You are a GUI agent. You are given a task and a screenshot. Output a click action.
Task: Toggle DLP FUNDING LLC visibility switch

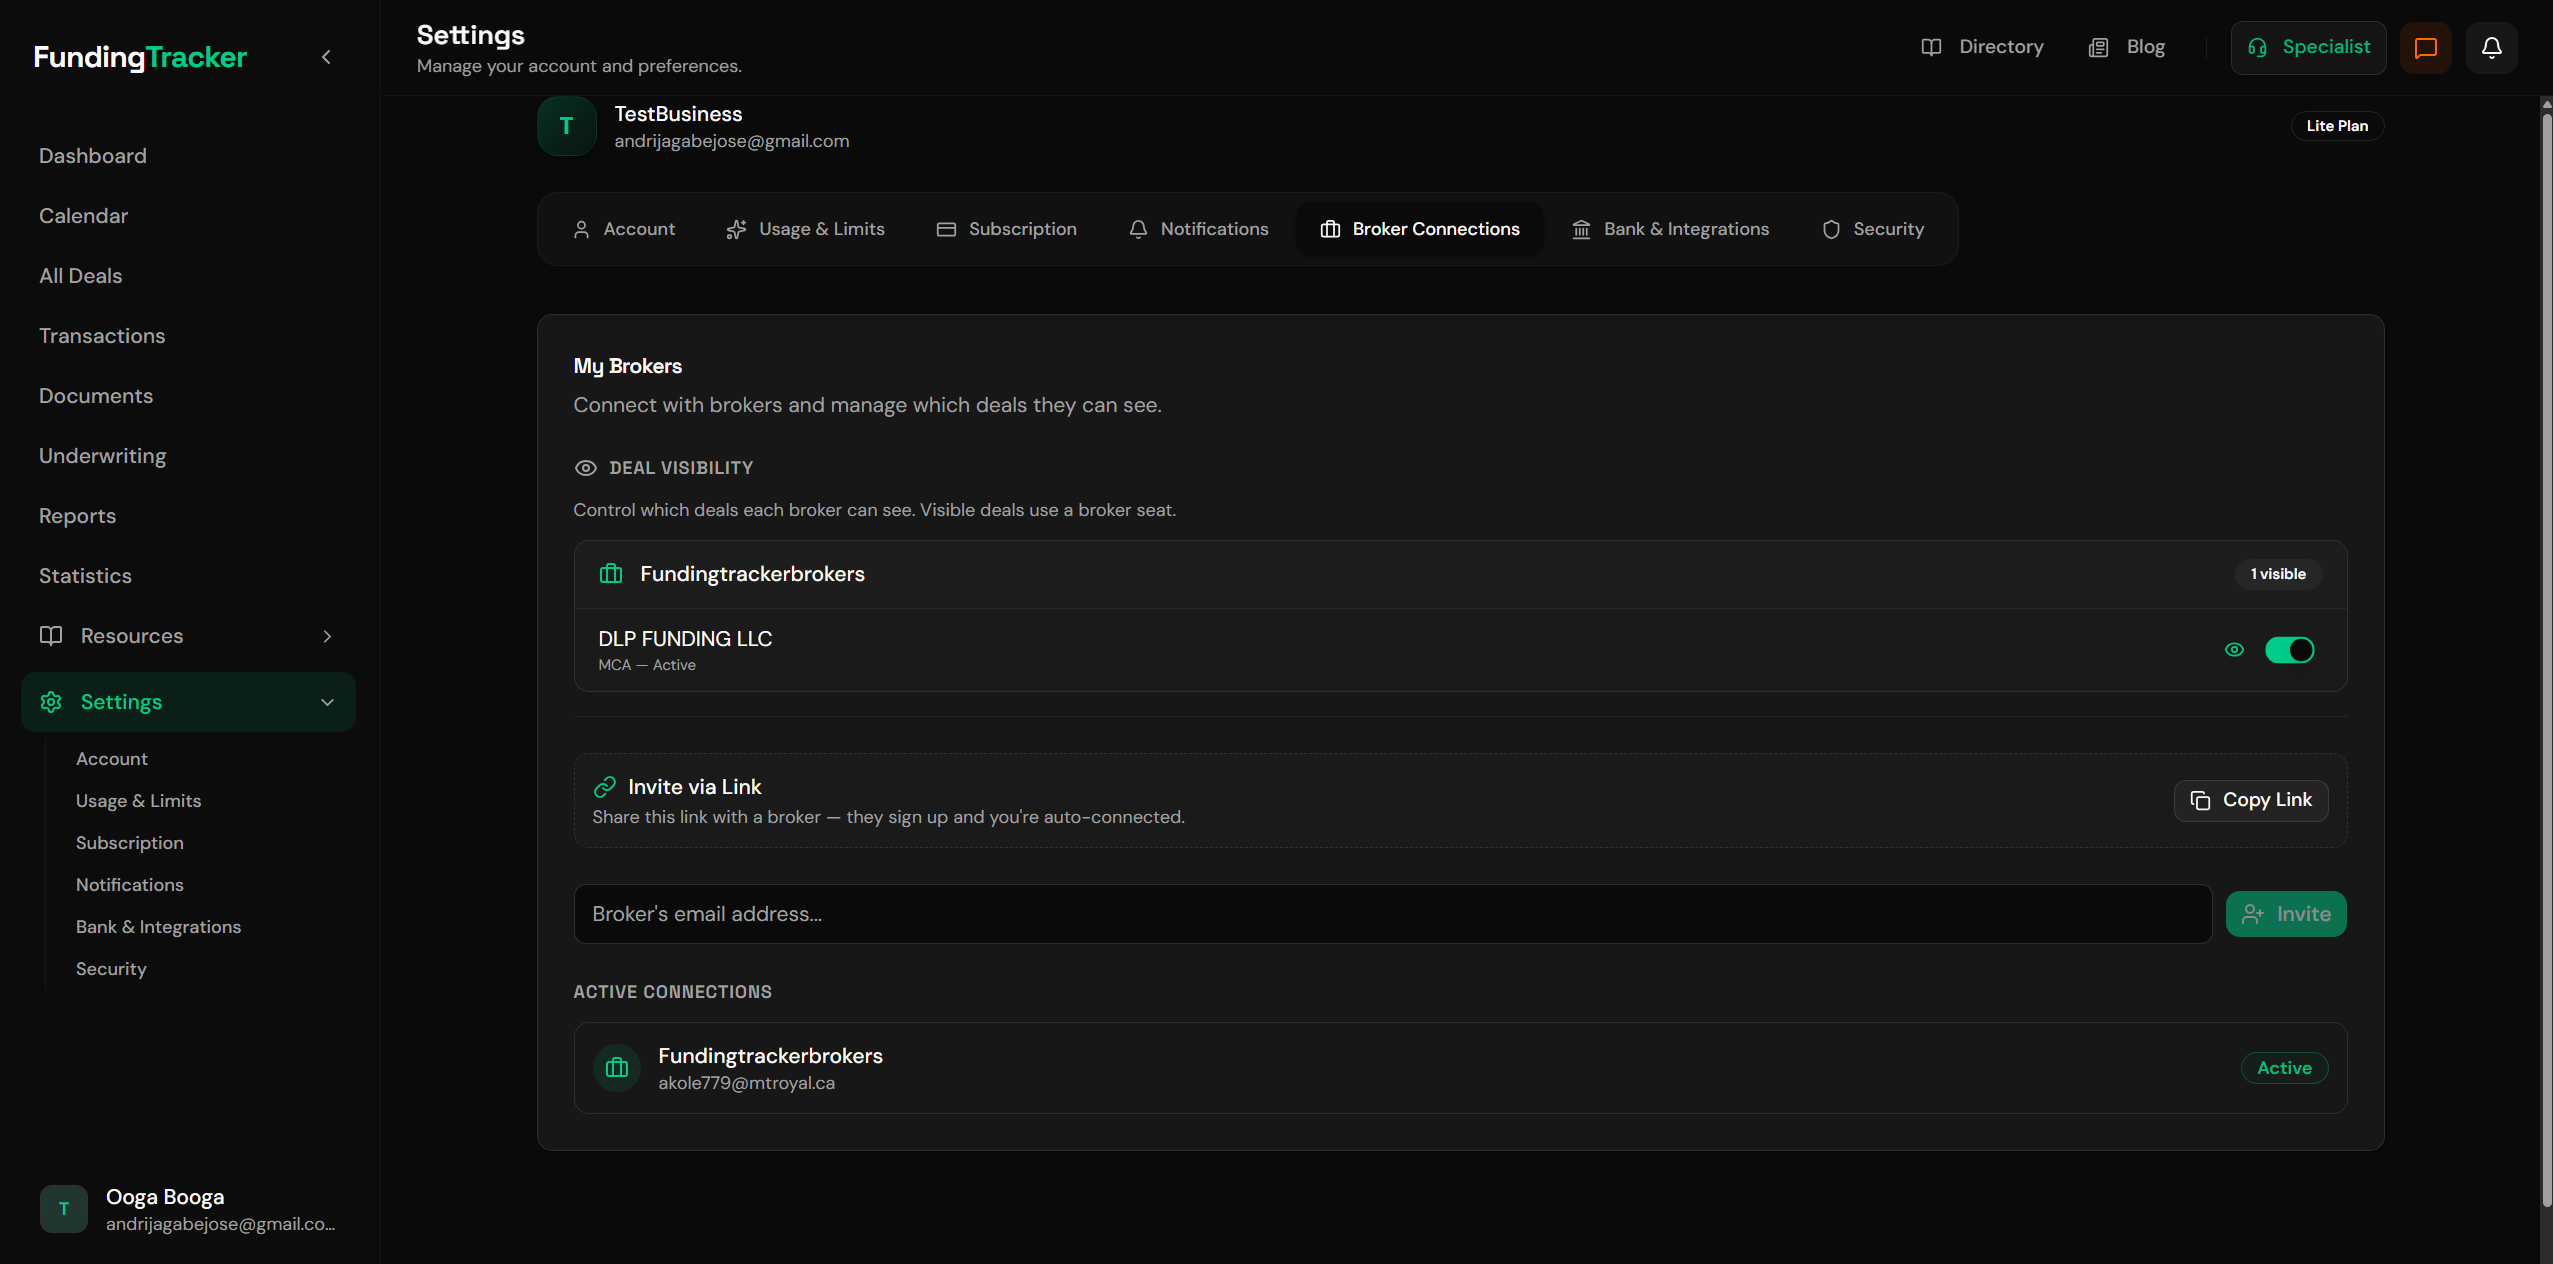tap(2289, 650)
